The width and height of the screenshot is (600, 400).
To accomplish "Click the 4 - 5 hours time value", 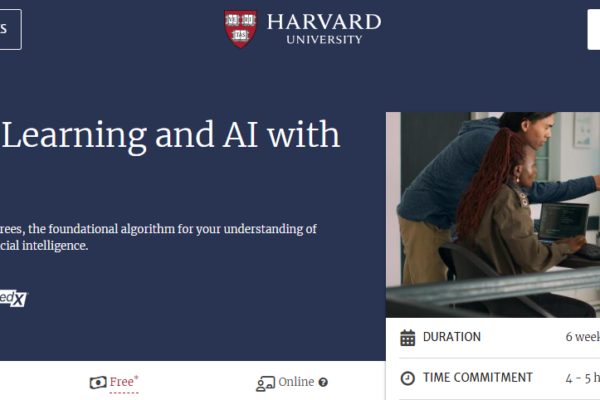I will [x=582, y=378].
